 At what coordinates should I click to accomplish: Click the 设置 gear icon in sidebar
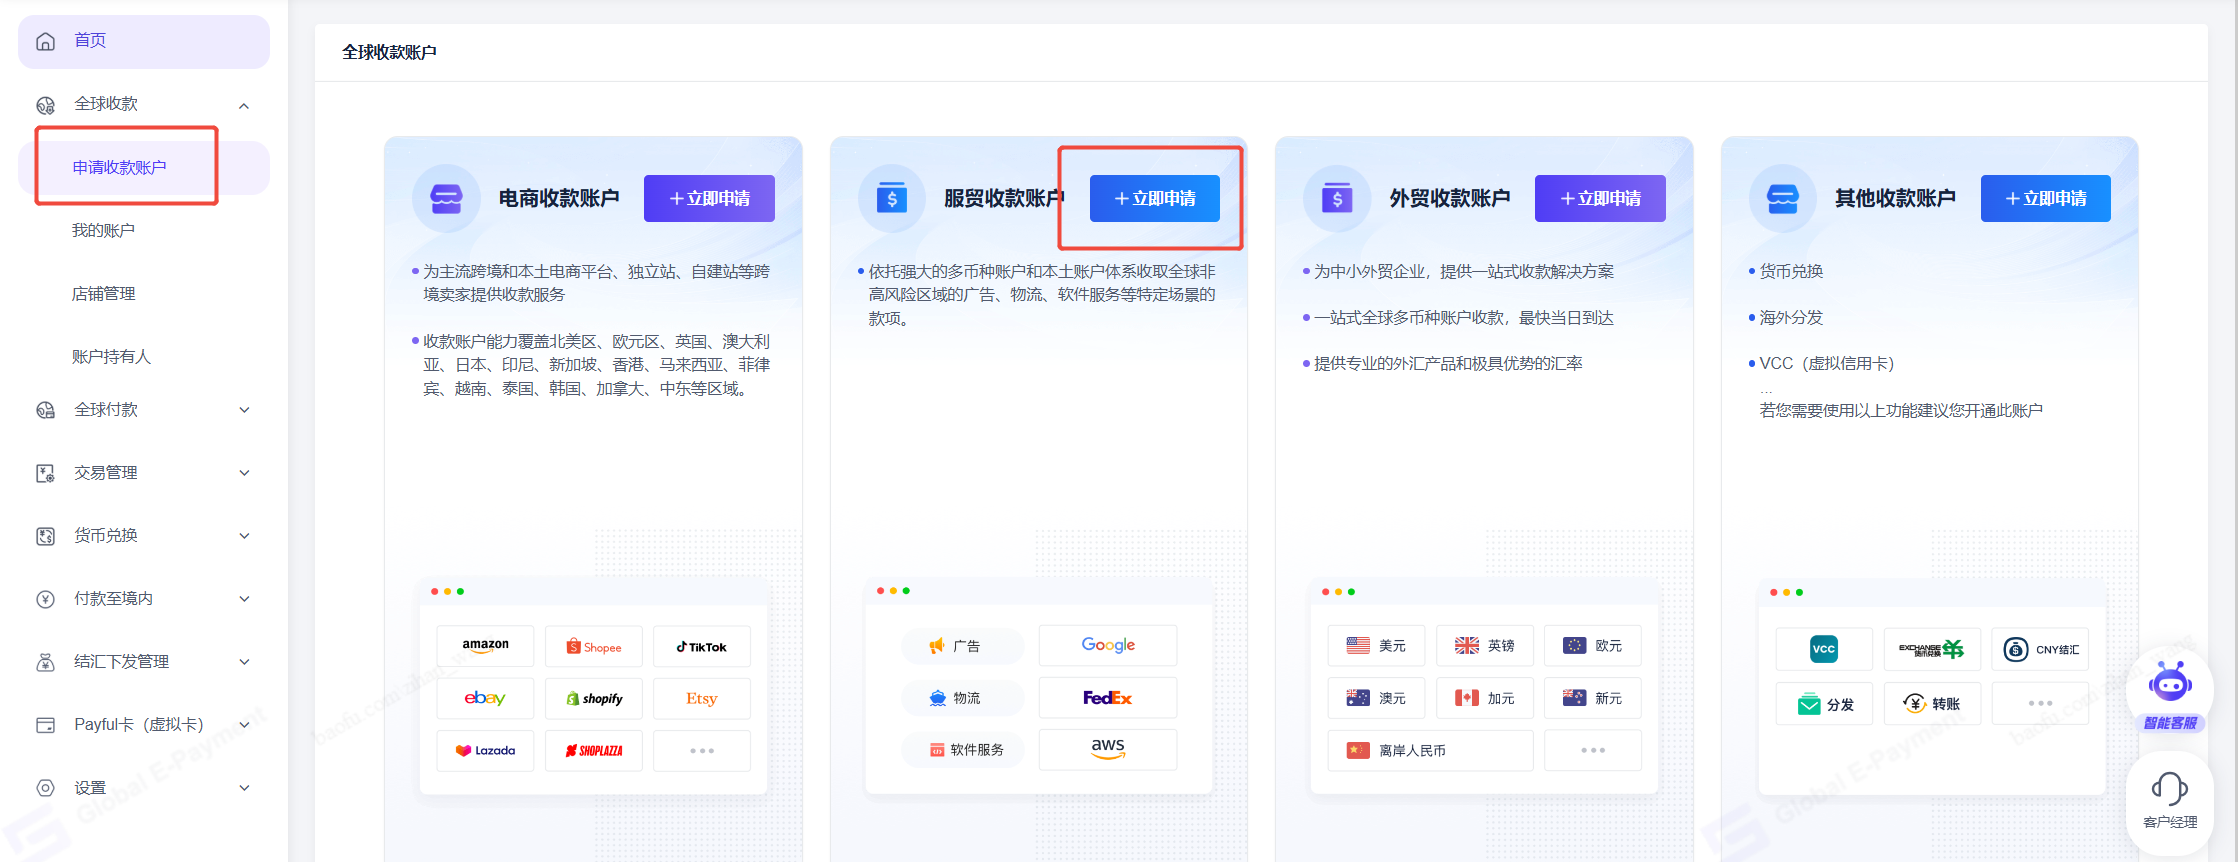[x=46, y=788]
